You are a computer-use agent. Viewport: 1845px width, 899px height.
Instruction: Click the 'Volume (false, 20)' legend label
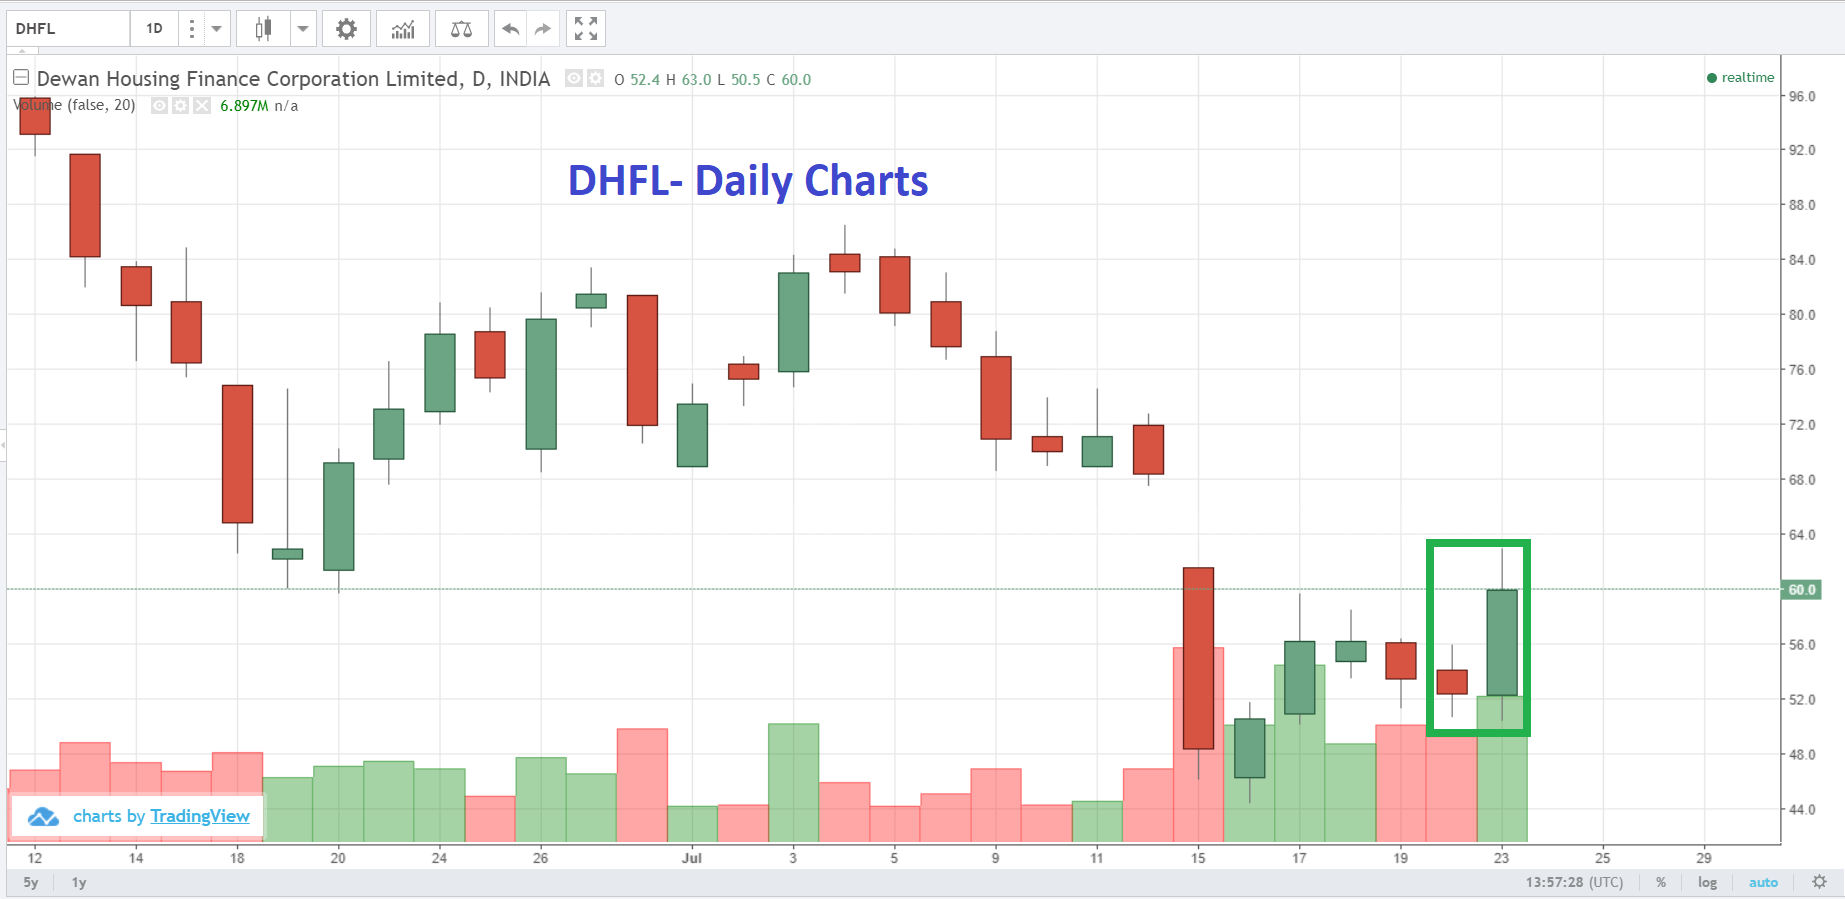point(74,105)
